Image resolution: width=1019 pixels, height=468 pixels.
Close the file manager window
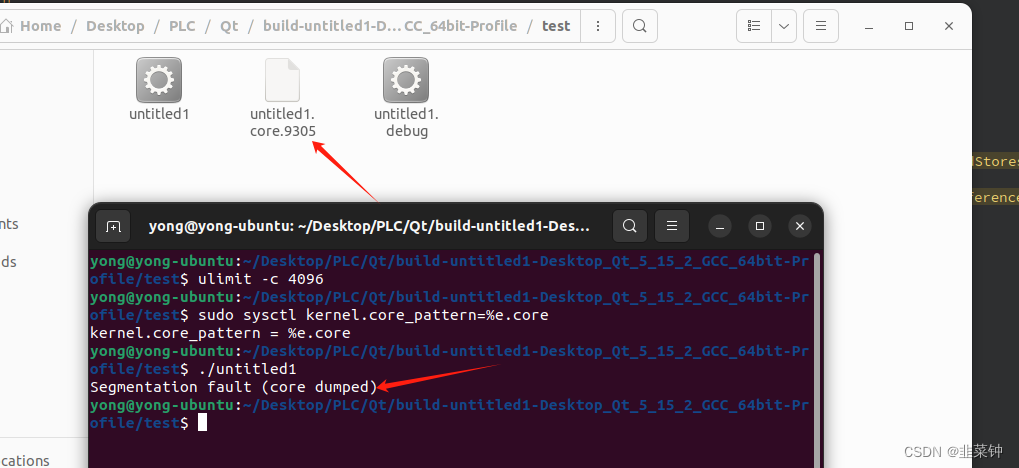point(949,26)
